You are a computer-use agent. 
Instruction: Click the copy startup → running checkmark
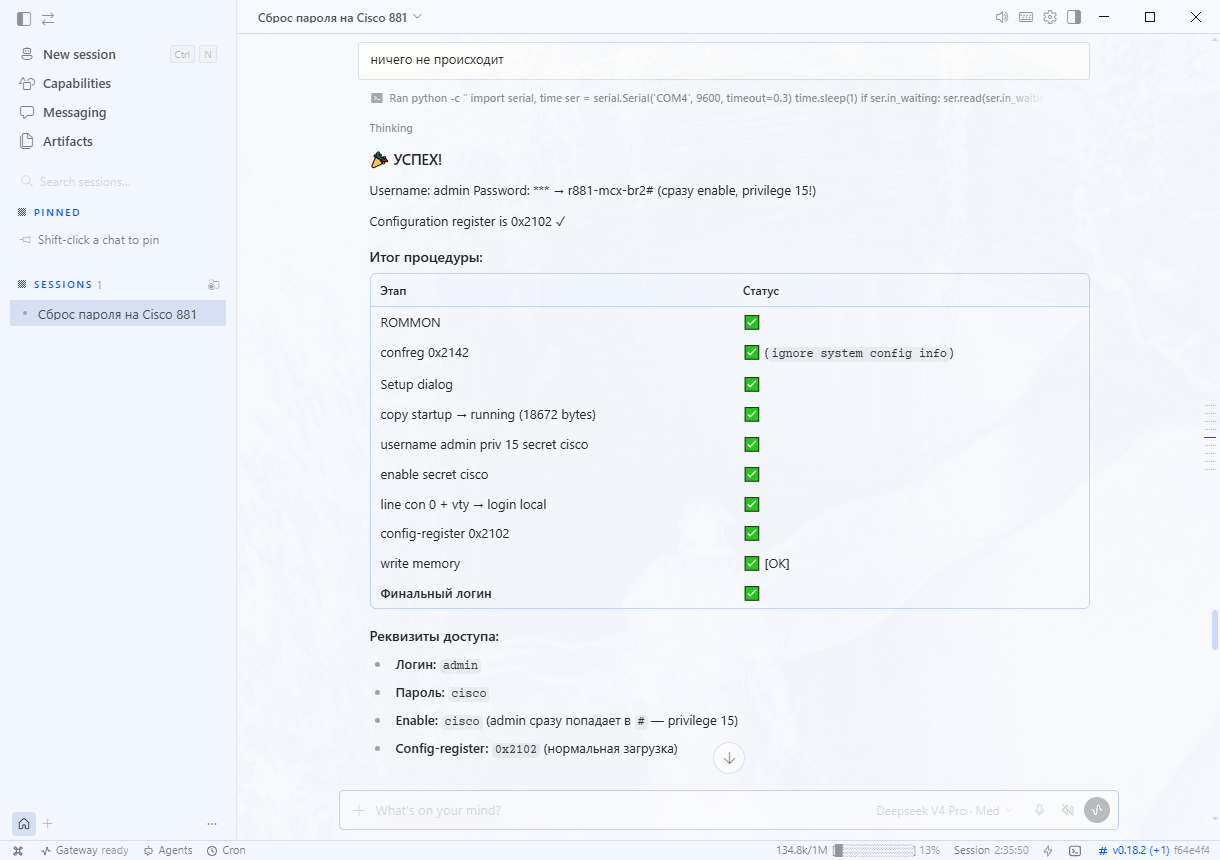pyautogui.click(x=752, y=415)
